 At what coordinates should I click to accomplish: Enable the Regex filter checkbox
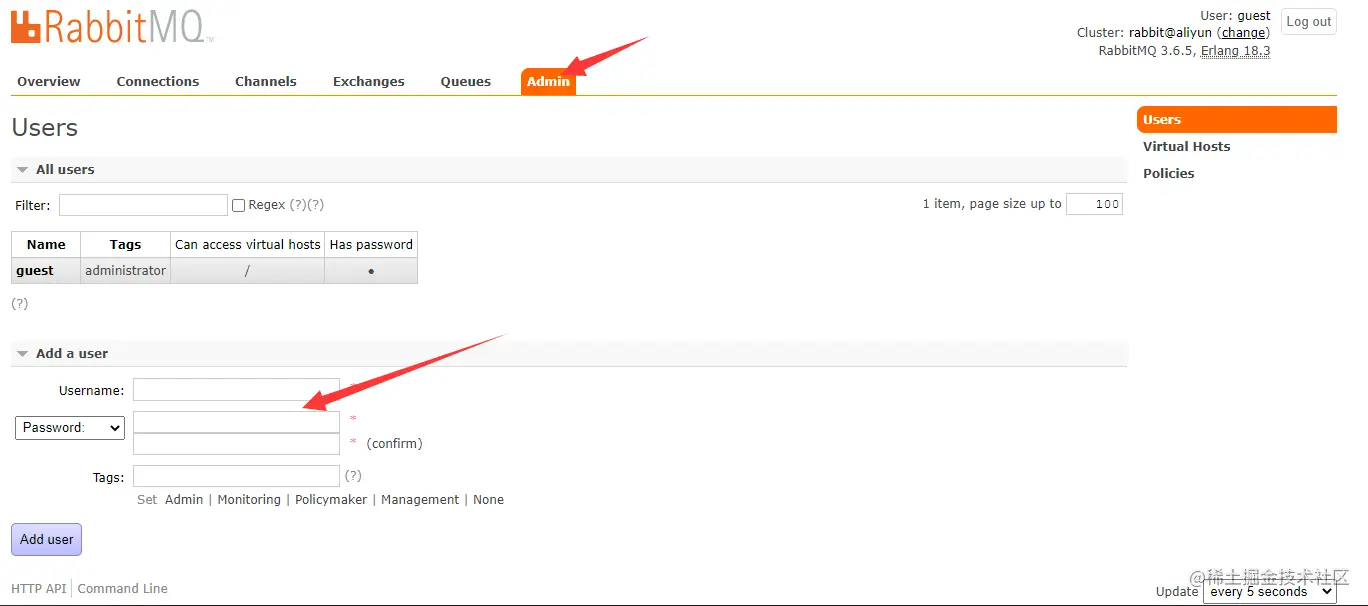[x=238, y=205]
